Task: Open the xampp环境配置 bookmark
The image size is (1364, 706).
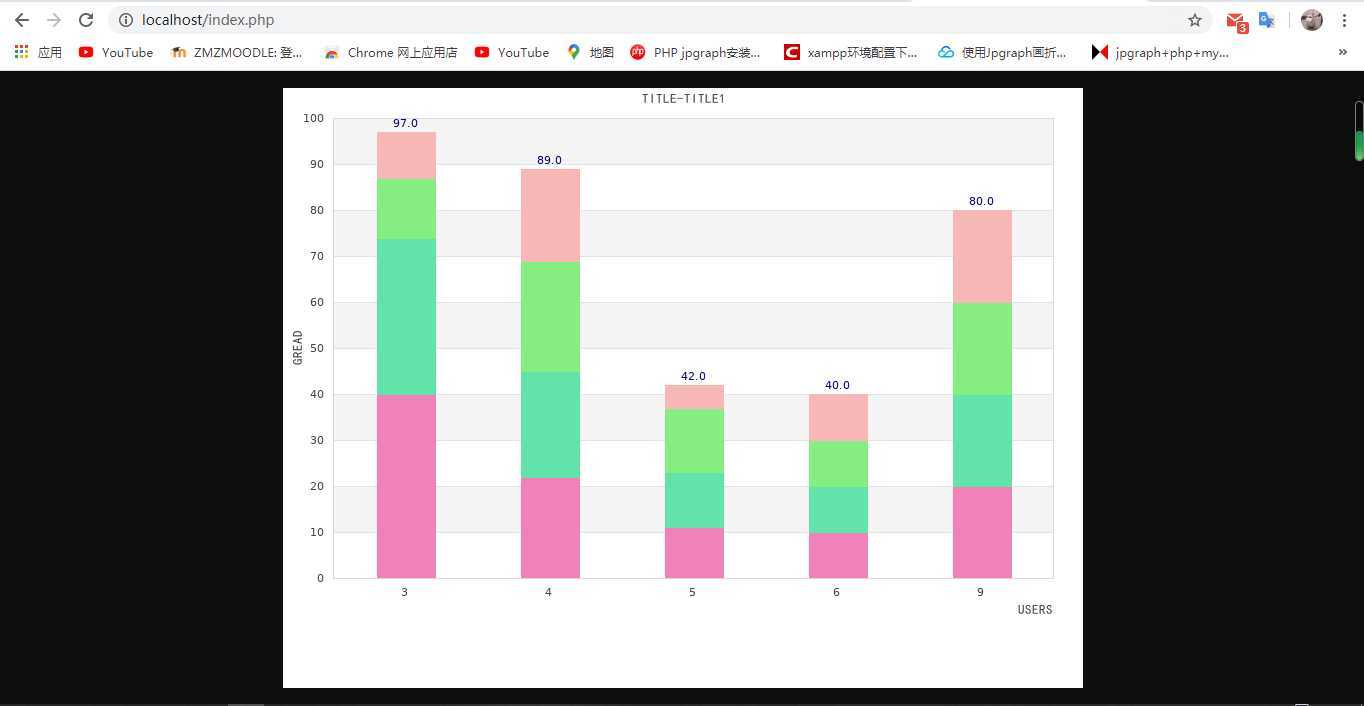Action: (x=851, y=52)
